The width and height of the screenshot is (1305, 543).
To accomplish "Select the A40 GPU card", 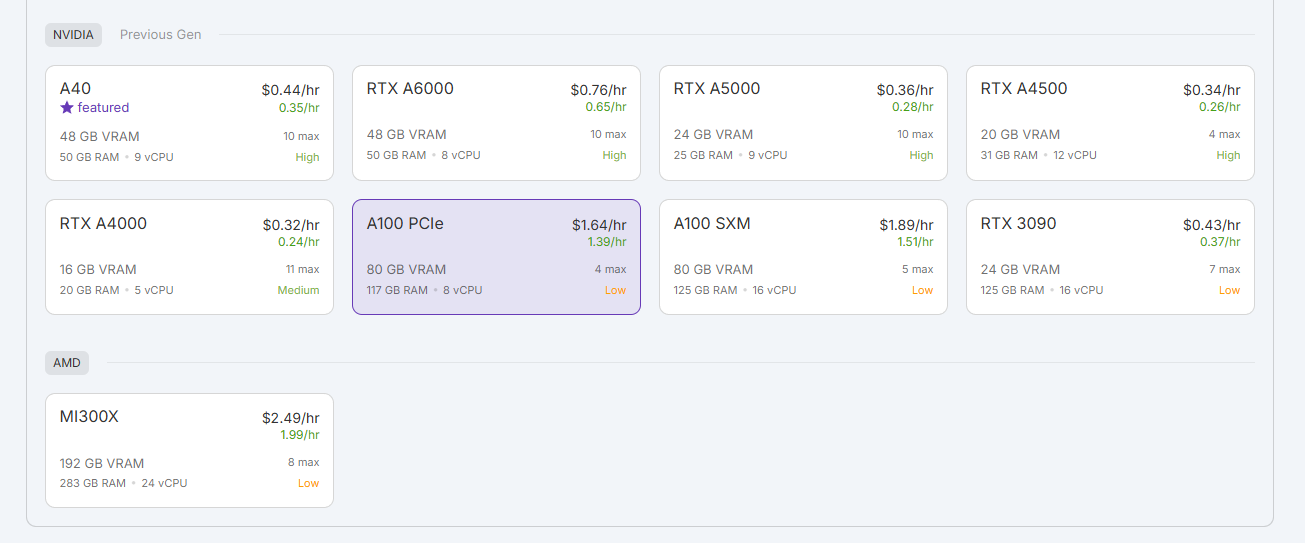I will (189, 123).
